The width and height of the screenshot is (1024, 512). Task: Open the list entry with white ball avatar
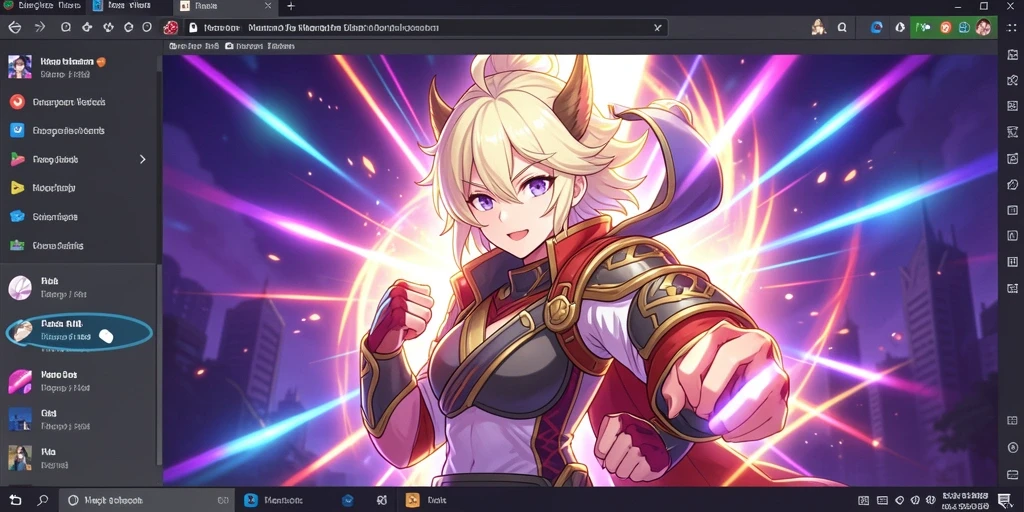(78, 287)
